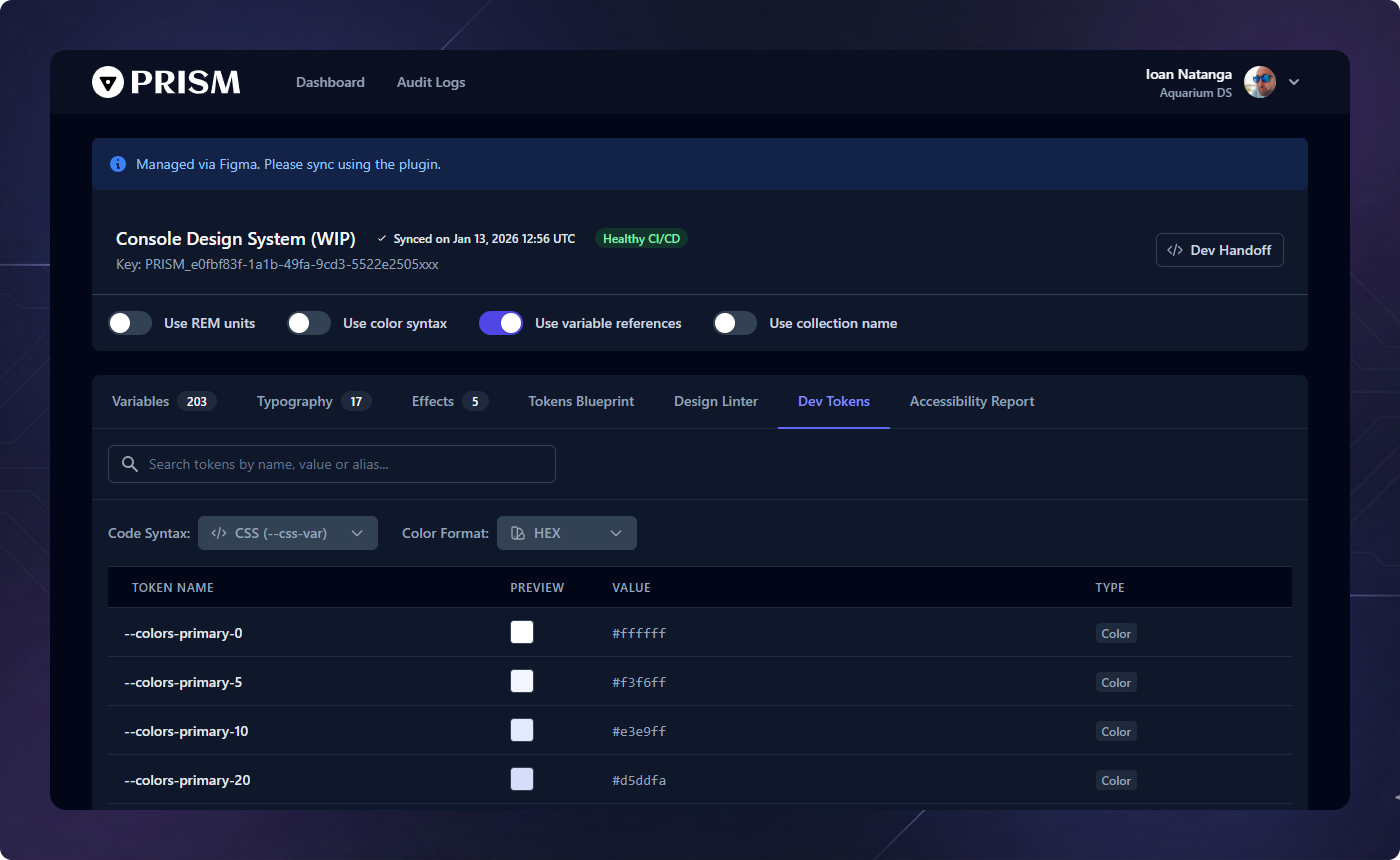Click the code icon inside the CSS syntax selector

[x=219, y=533]
